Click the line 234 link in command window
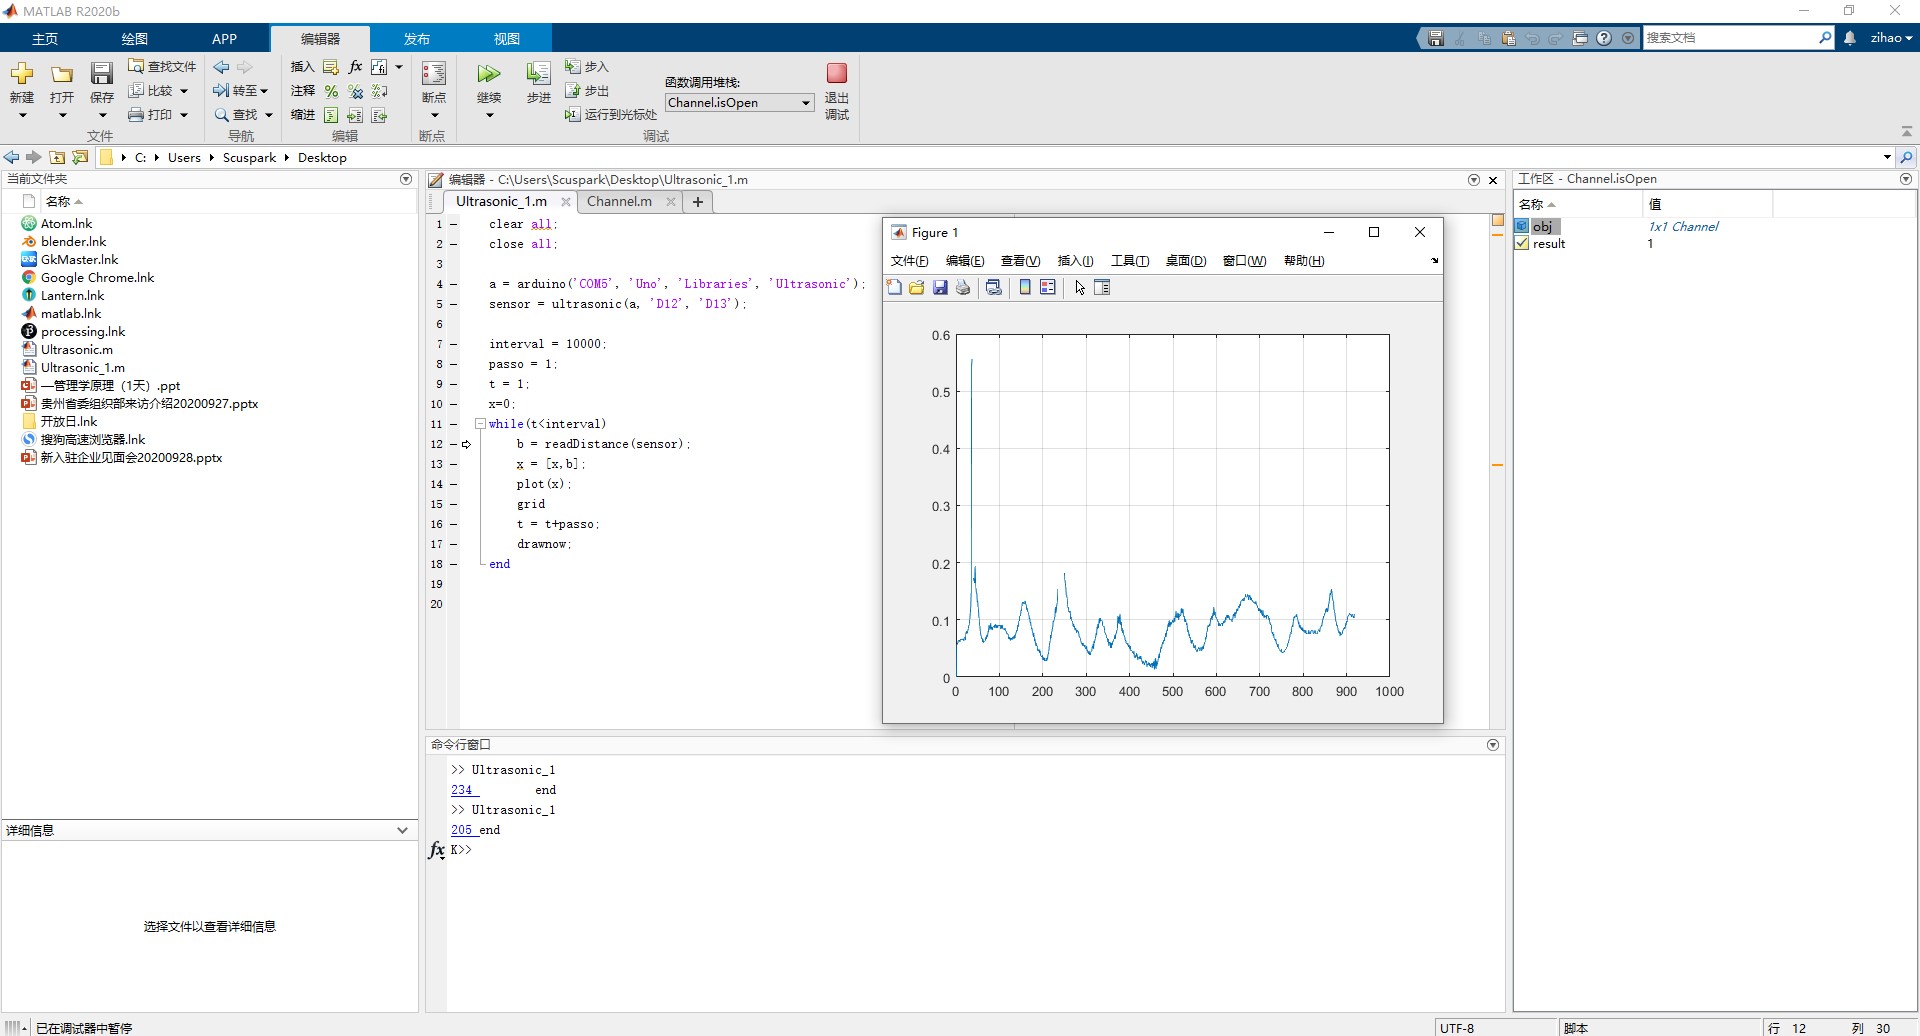 [x=462, y=790]
